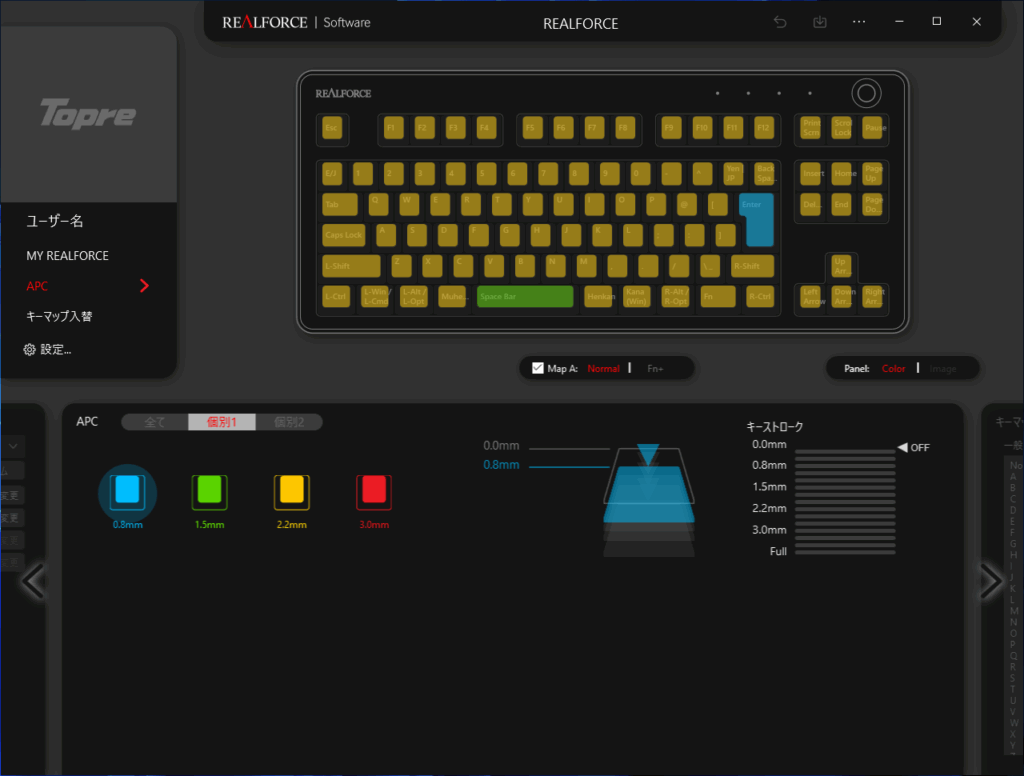The width and height of the screenshot is (1024, 776).
Task: Click the Kana (Win) key on keyboard map
Action: pyautogui.click(x=637, y=297)
